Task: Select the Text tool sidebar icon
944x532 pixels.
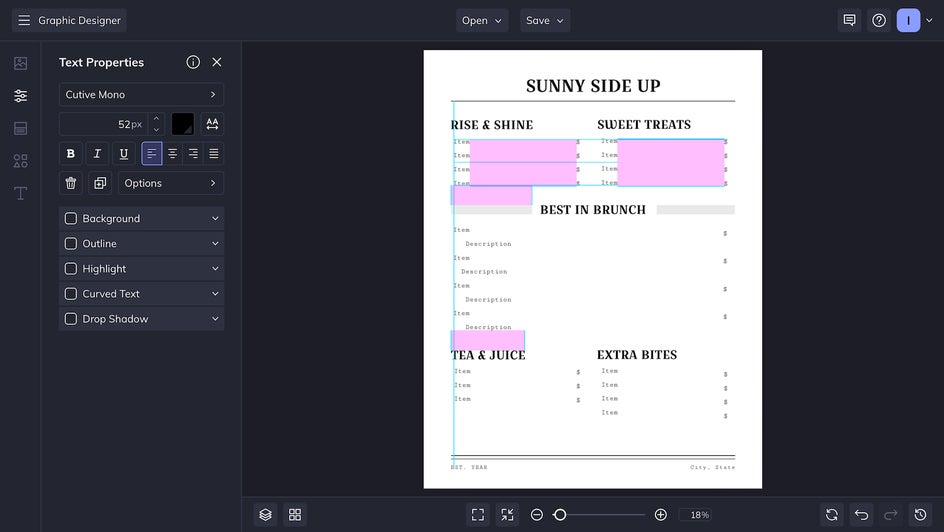Action: [20, 193]
